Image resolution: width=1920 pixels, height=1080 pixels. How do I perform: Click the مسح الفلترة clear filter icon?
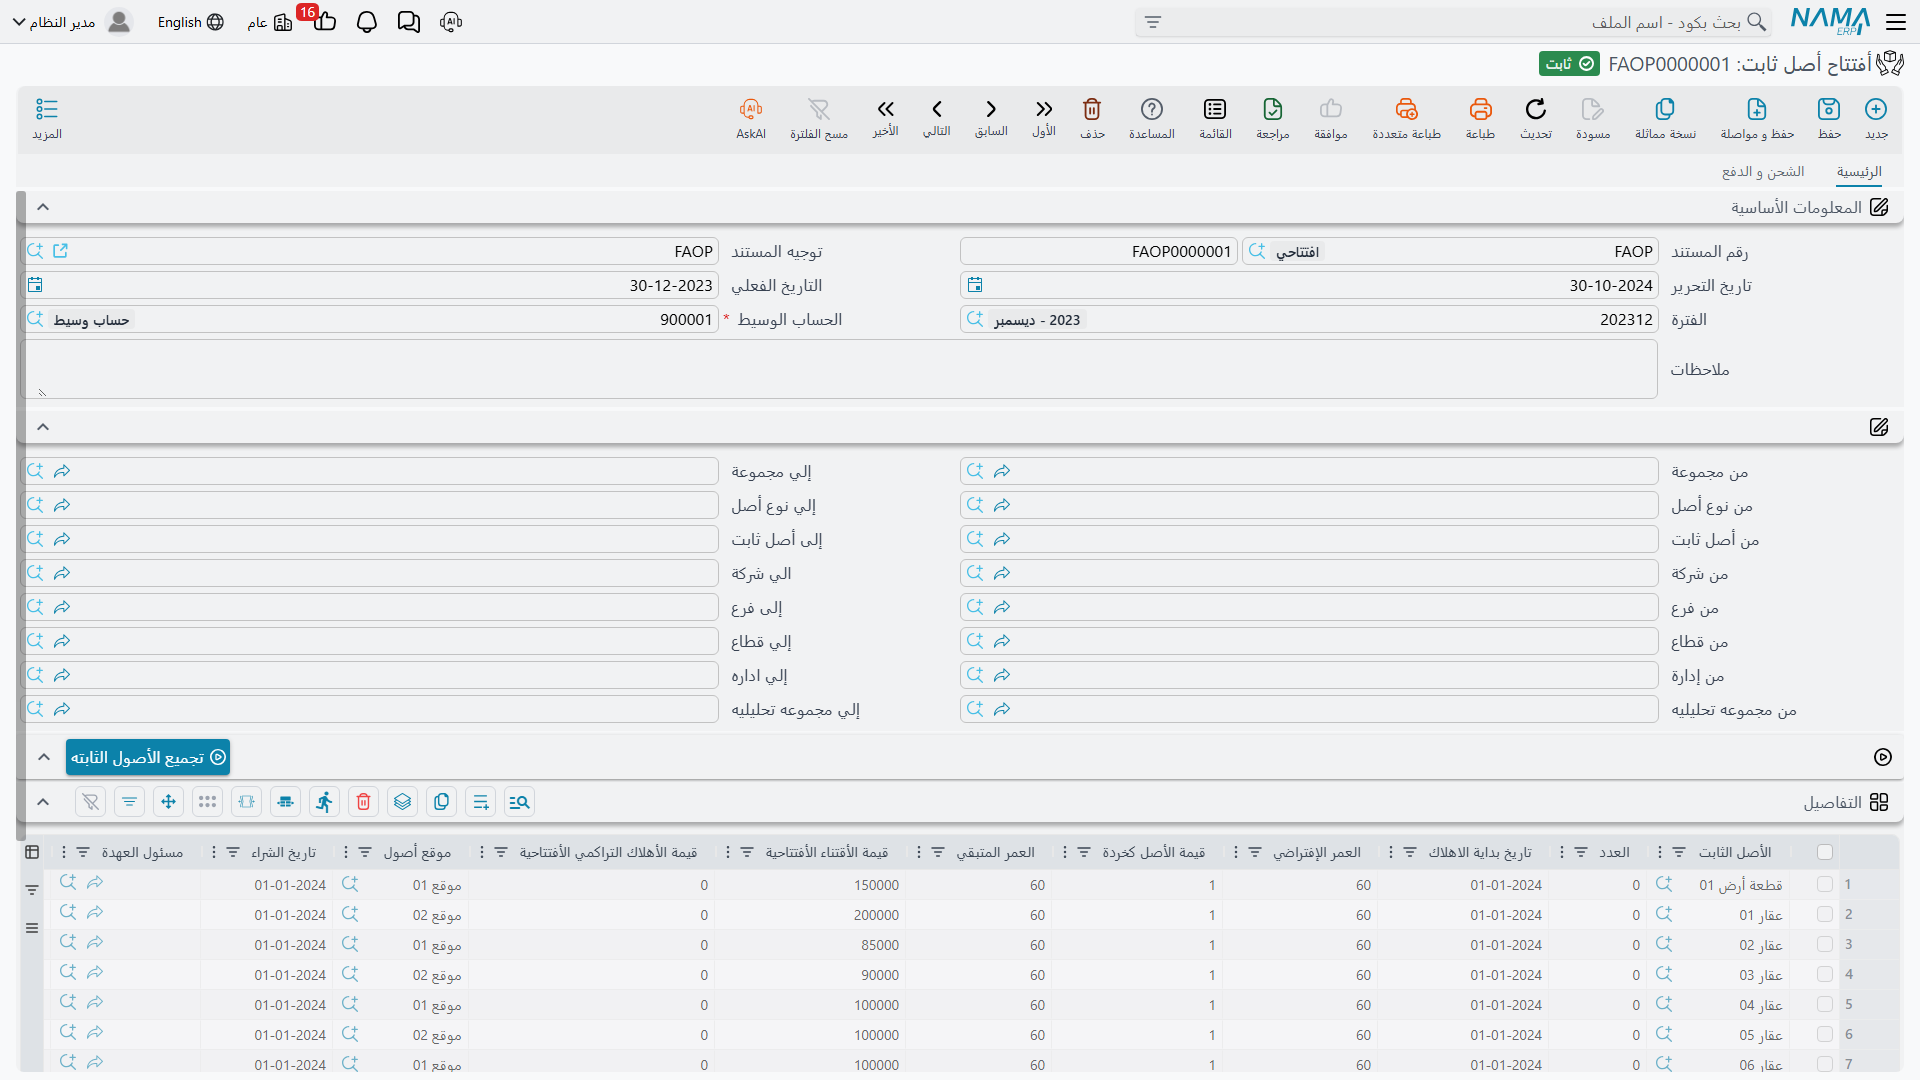819,109
